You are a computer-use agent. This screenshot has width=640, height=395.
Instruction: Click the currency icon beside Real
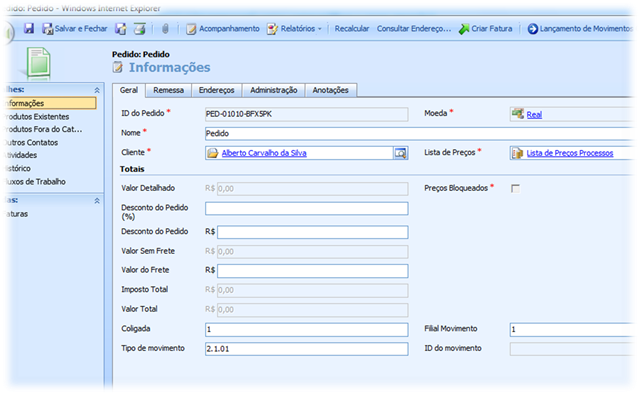point(518,114)
